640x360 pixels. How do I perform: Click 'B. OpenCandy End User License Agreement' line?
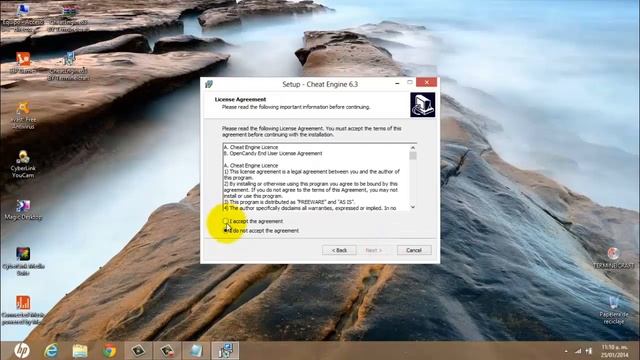click(273, 153)
